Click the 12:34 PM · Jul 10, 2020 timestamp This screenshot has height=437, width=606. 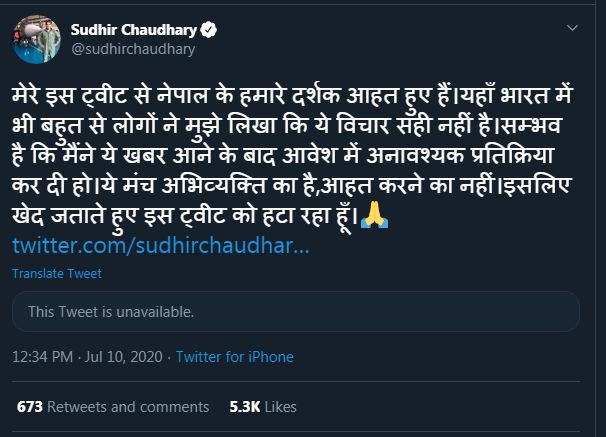(88, 357)
